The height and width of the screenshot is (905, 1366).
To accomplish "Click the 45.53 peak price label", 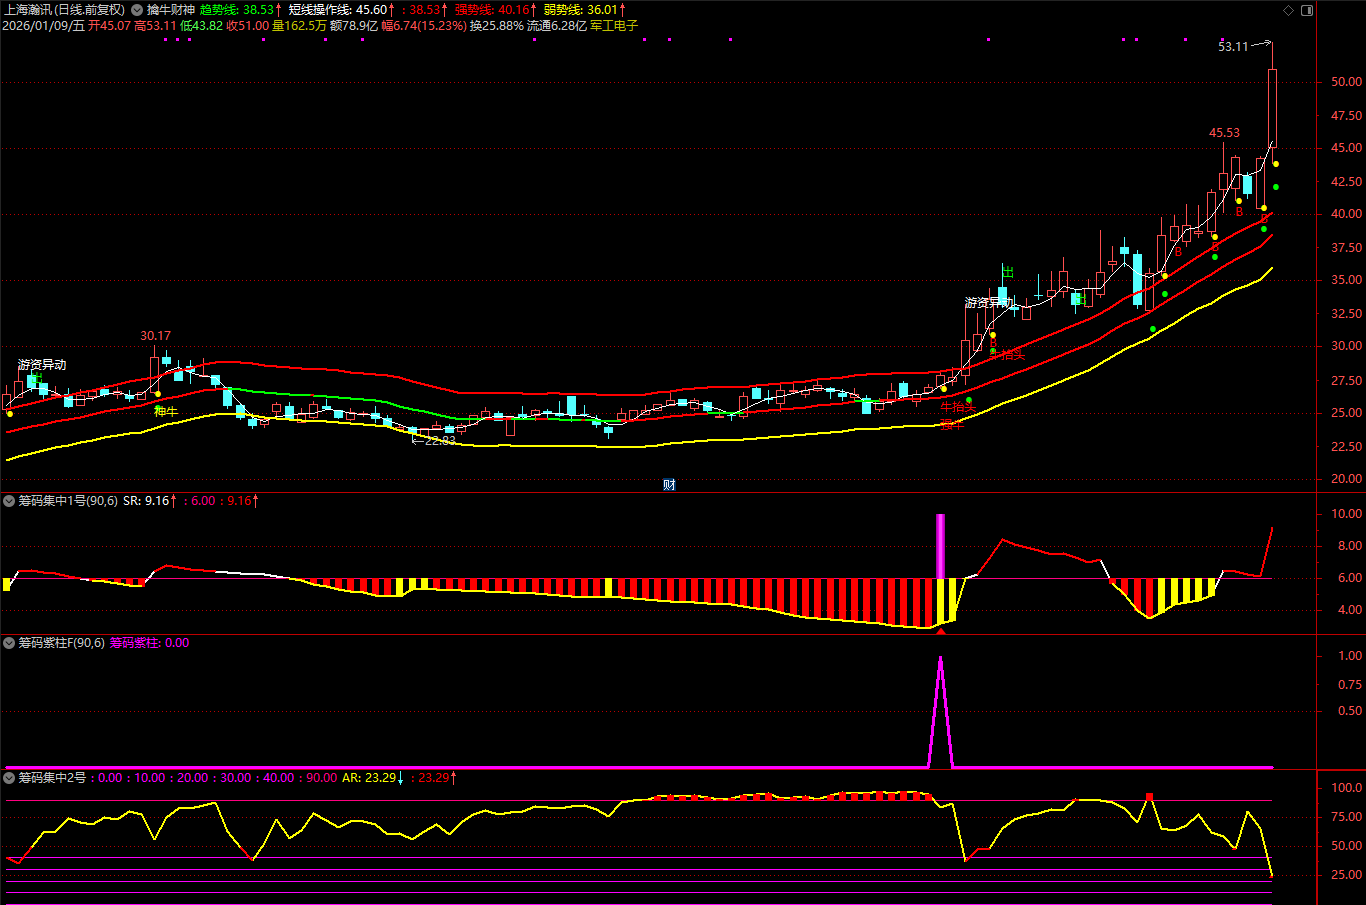I will coord(1224,133).
